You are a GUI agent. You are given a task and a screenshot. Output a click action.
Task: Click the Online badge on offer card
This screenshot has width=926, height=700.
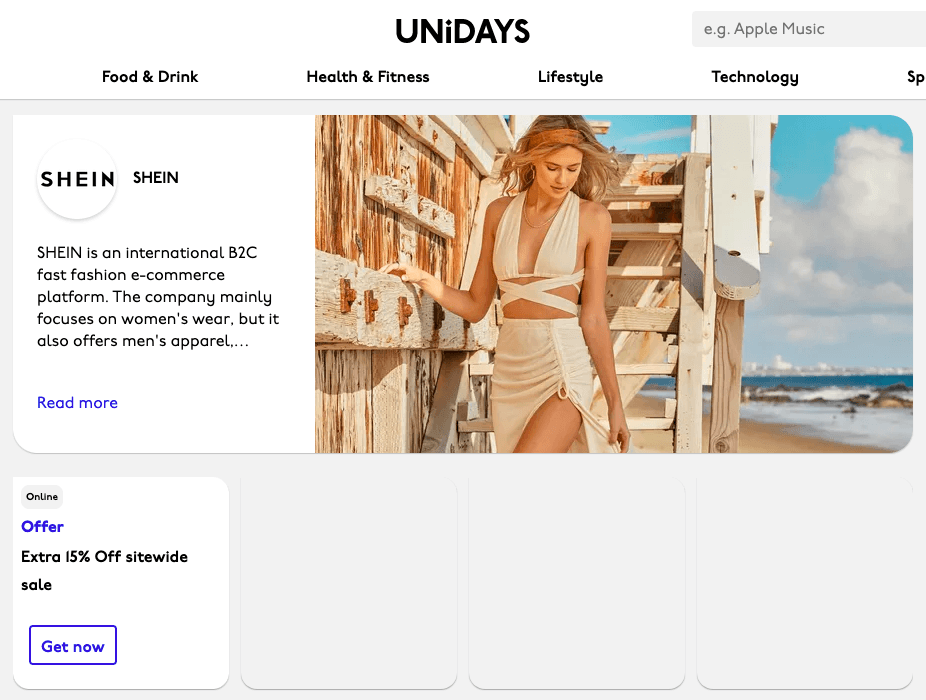[42, 497]
